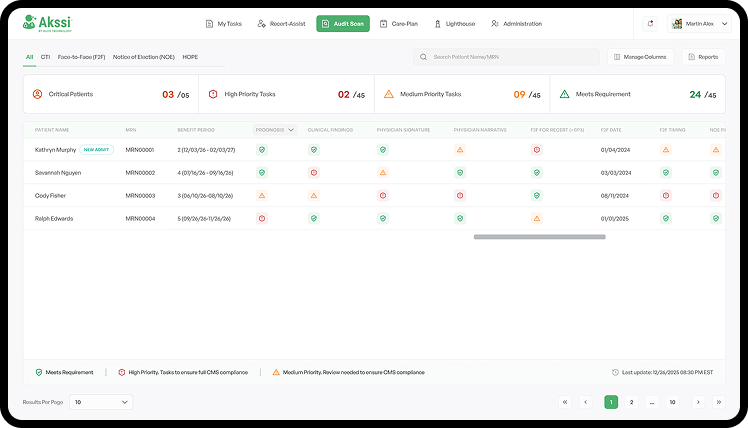This screenshot has width=748, height=428.
Task: Jump to the last page
Action: [x=718, y=402]
